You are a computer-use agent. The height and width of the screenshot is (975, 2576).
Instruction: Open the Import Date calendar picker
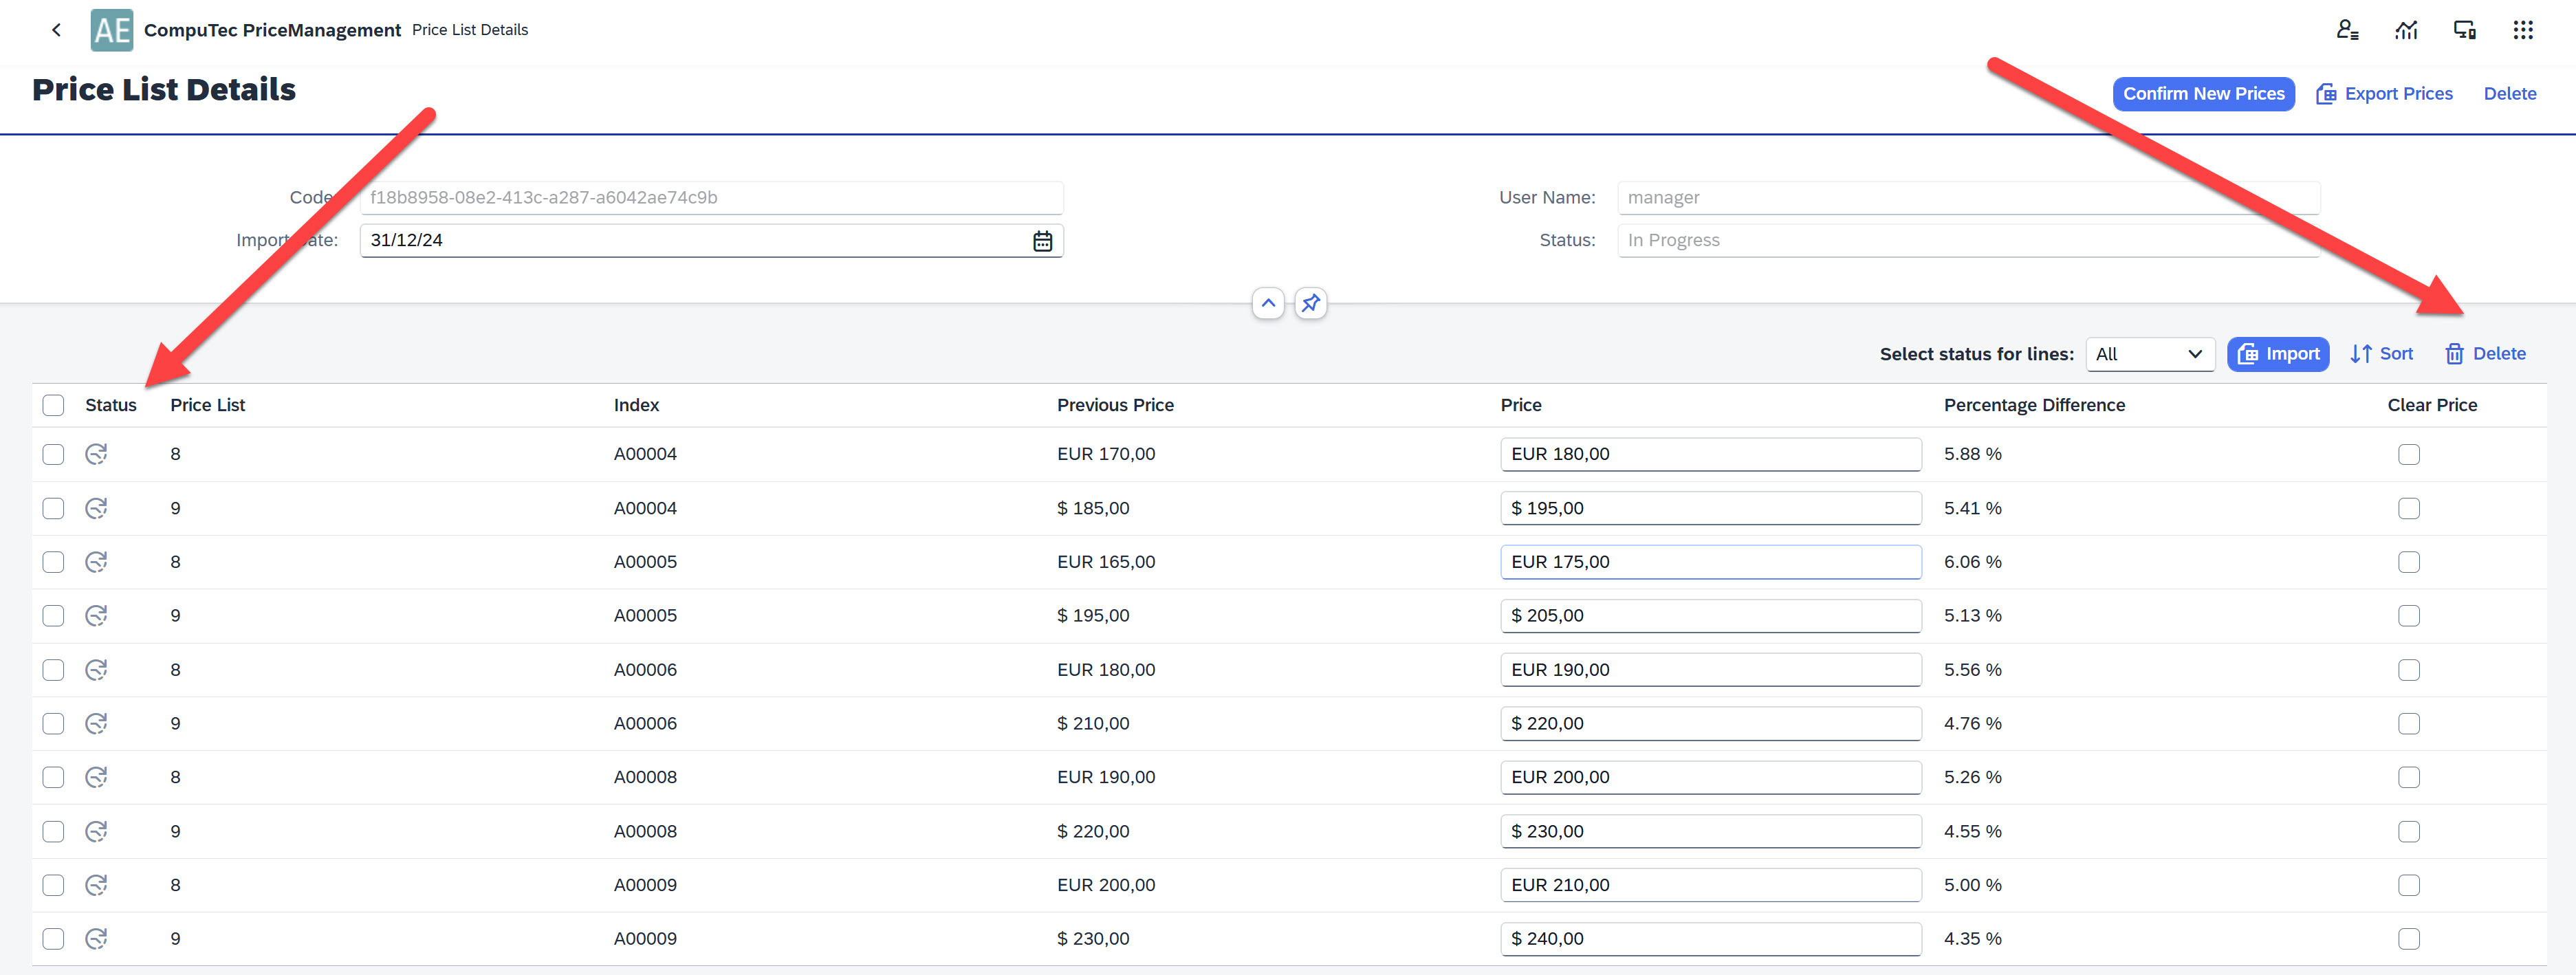pyautogui.click(x=1042, y=241)
